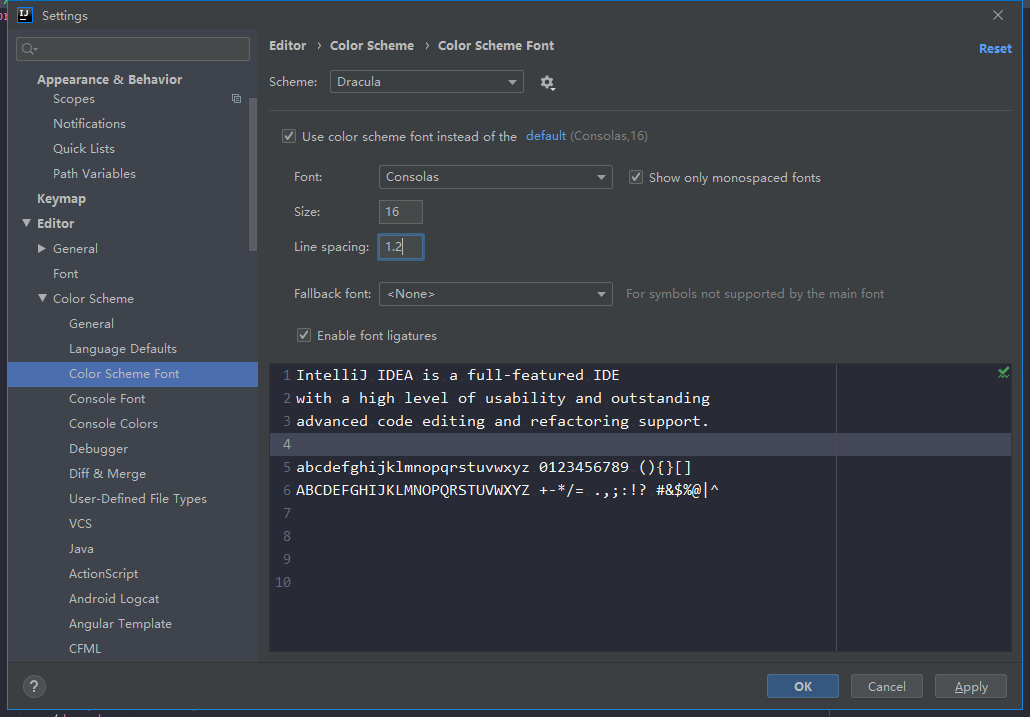
Task: Open the Fallback font dropdown
Action: tap(495, 294)
